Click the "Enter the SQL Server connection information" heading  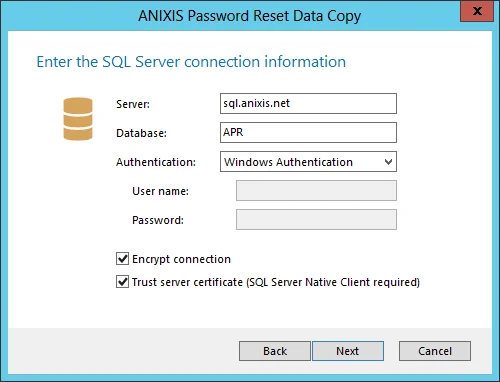pos(191,62)
